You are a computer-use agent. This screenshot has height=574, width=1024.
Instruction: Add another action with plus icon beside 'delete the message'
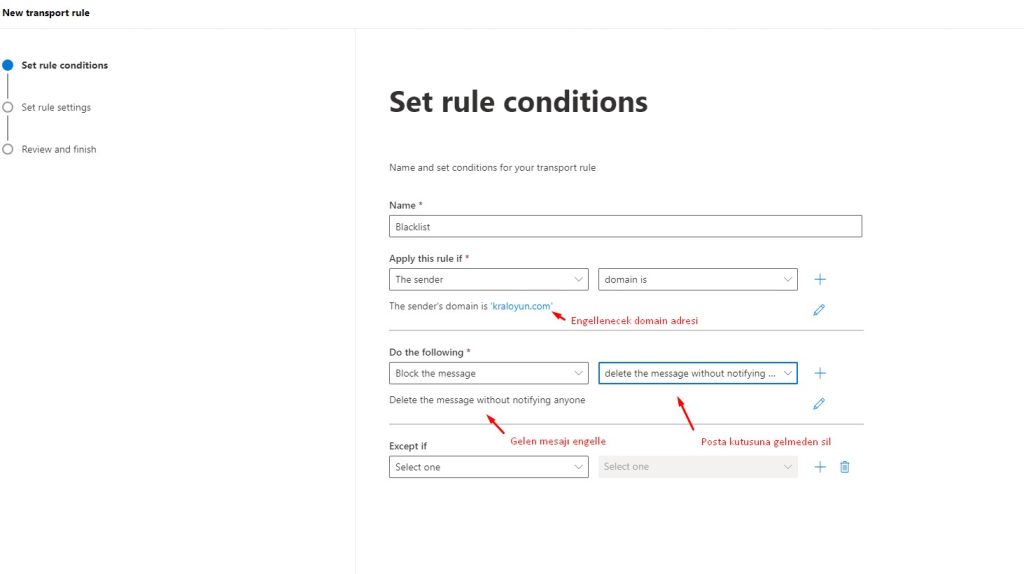click(x=820, y=373)
